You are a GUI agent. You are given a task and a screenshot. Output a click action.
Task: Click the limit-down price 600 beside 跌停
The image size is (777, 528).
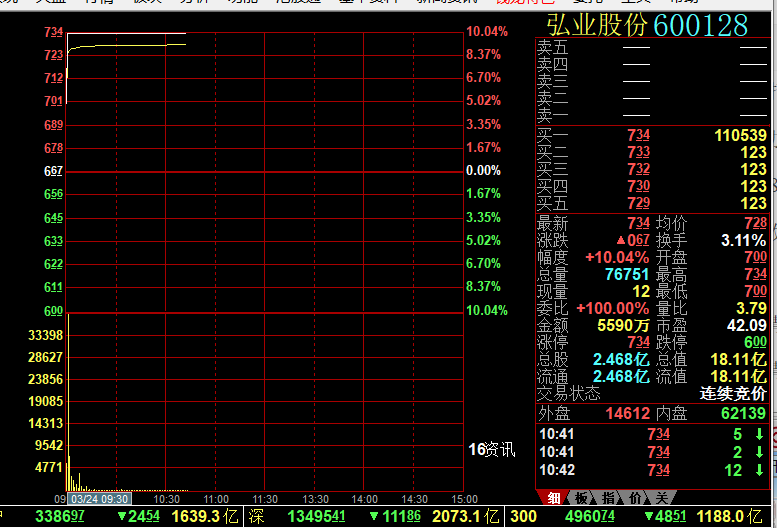click(755, 342)
